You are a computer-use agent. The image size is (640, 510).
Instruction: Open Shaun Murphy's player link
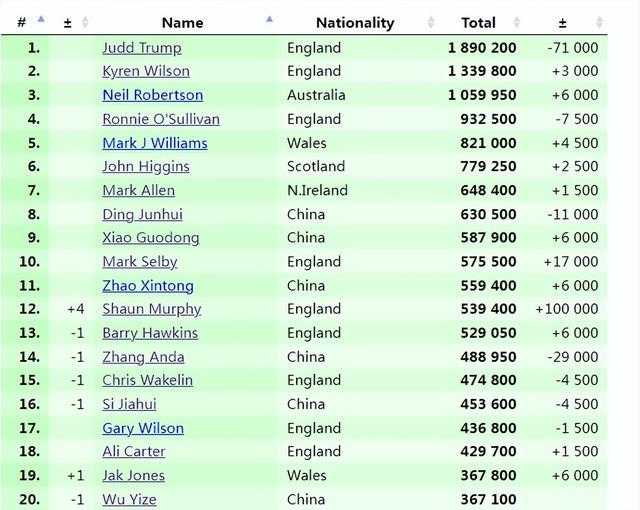(x=152, y=309)
